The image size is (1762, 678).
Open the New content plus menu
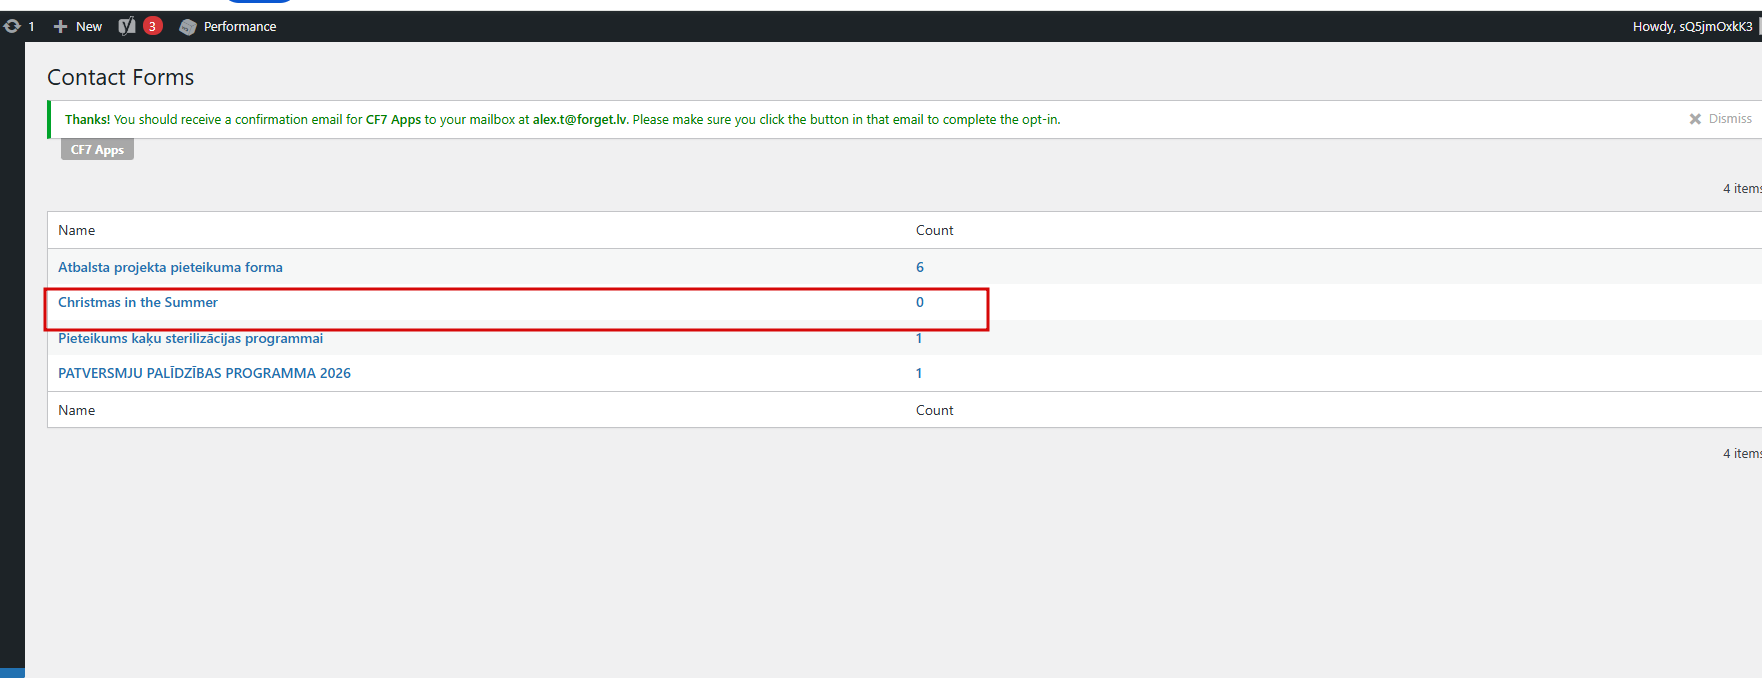pyautogui.click(x=77, y=26)
